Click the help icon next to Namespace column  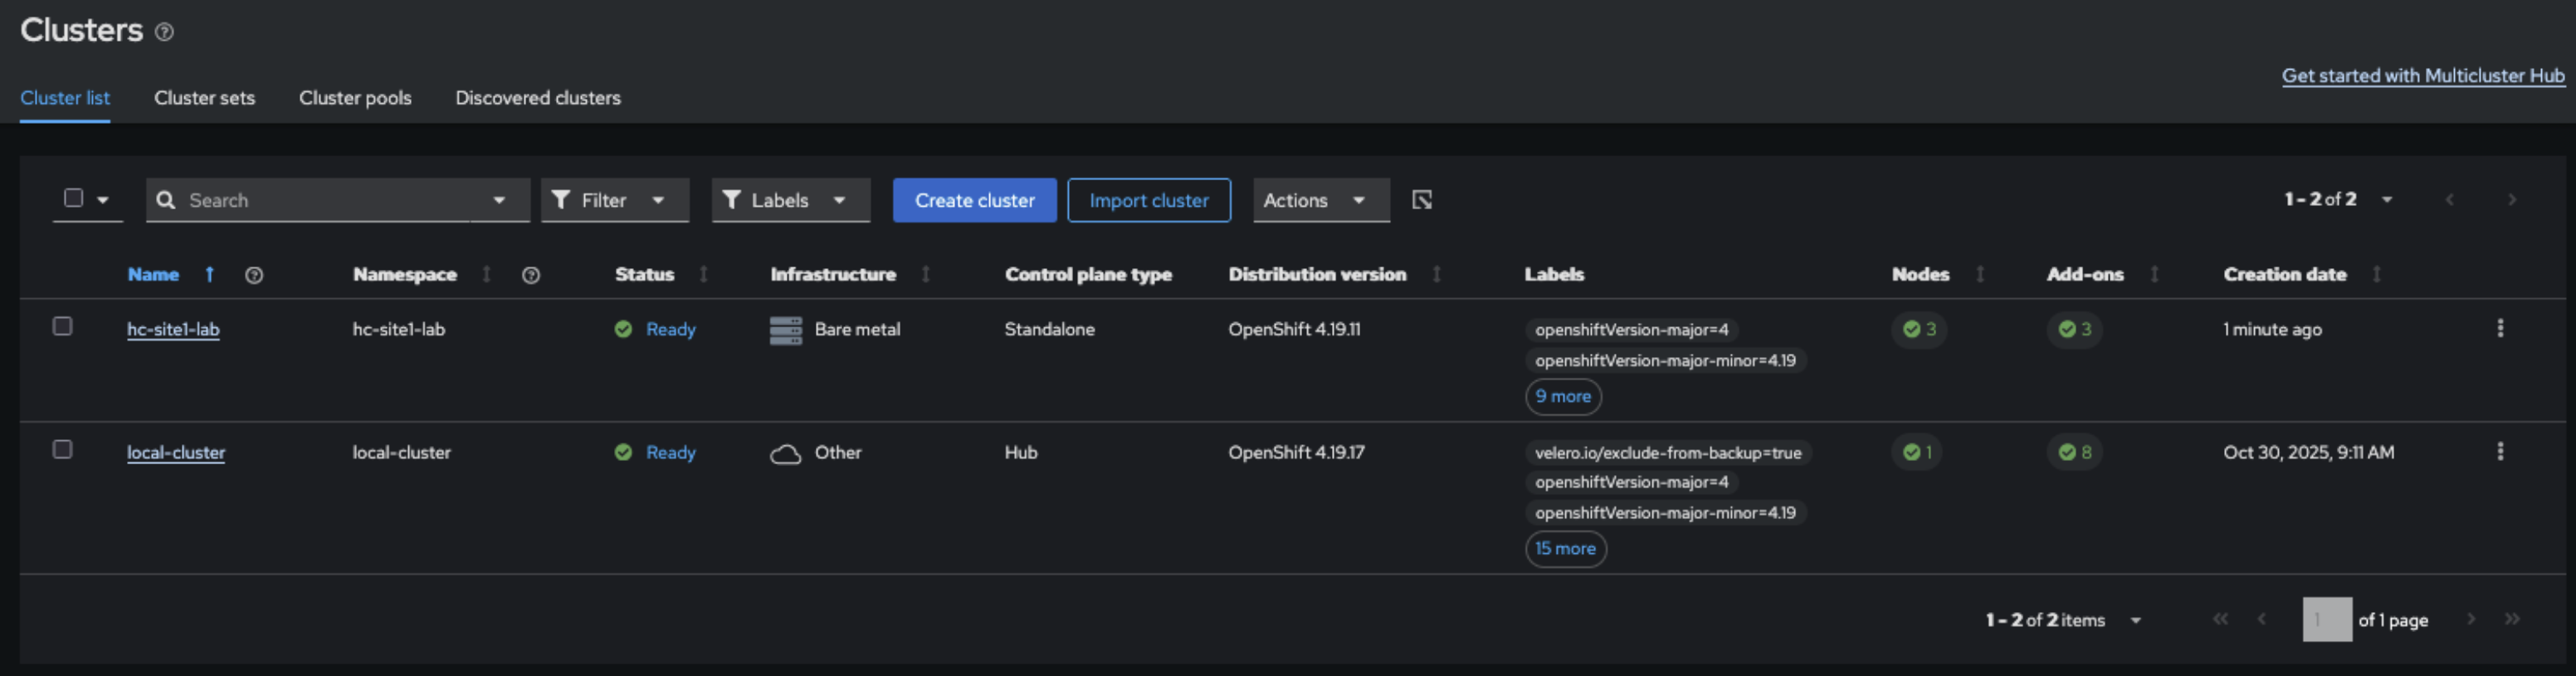tap(531, 275)
